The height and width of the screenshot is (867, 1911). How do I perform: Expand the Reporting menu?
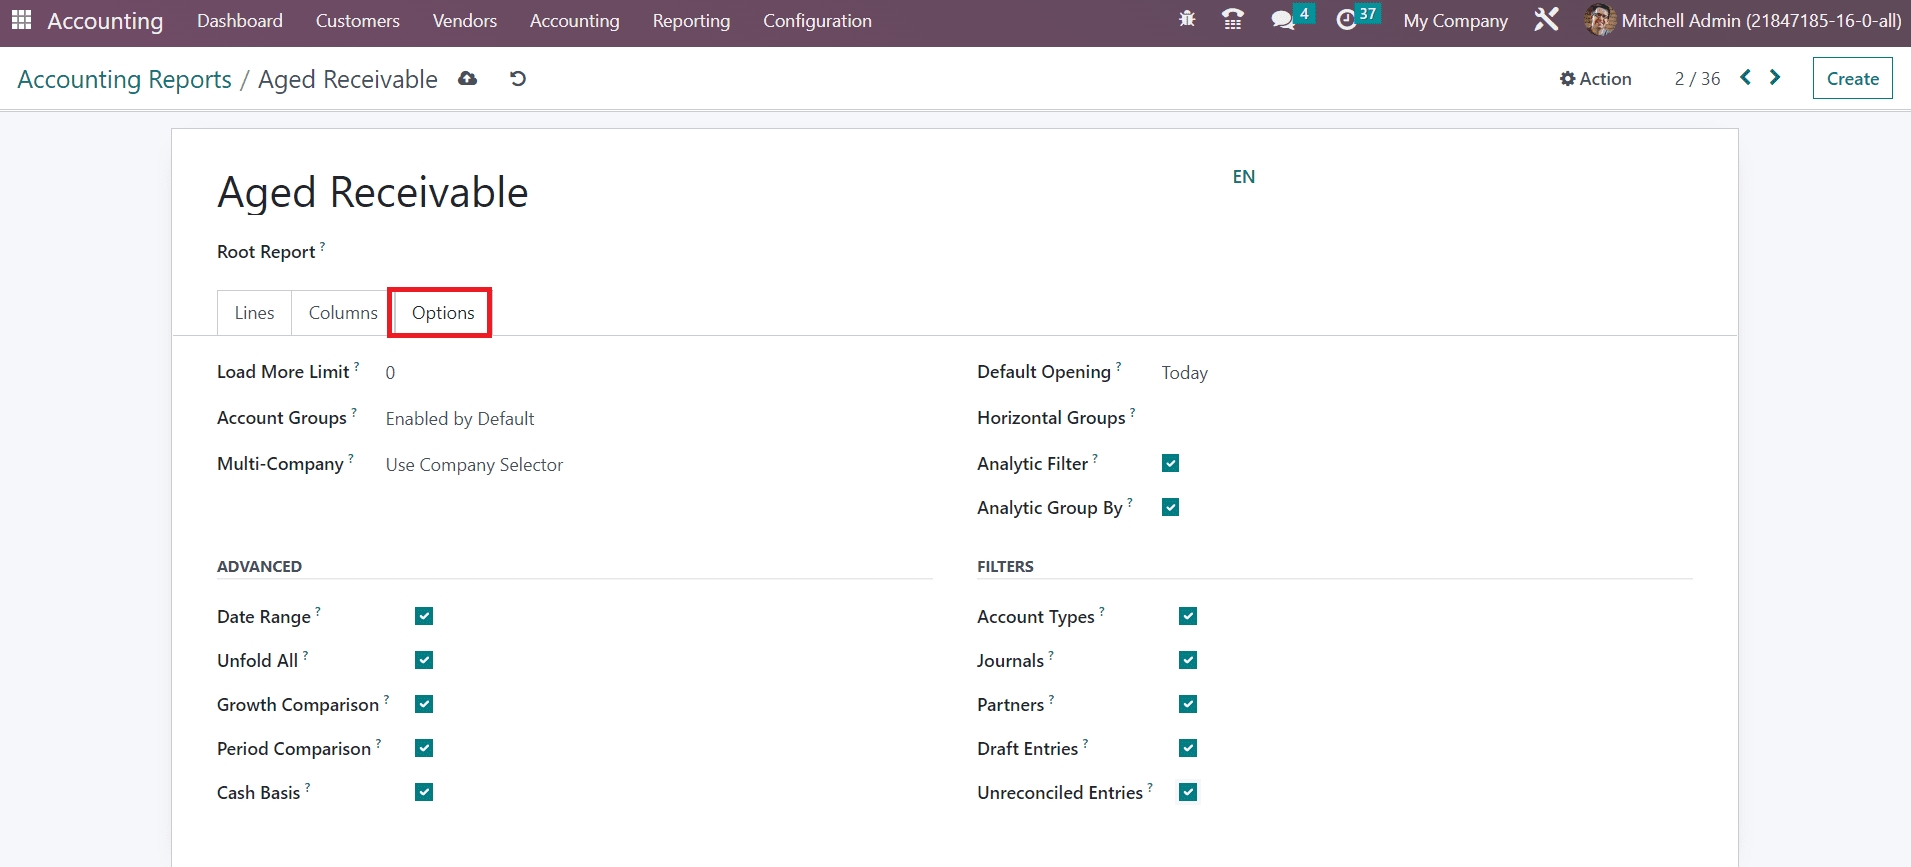[x=691, y=21]
